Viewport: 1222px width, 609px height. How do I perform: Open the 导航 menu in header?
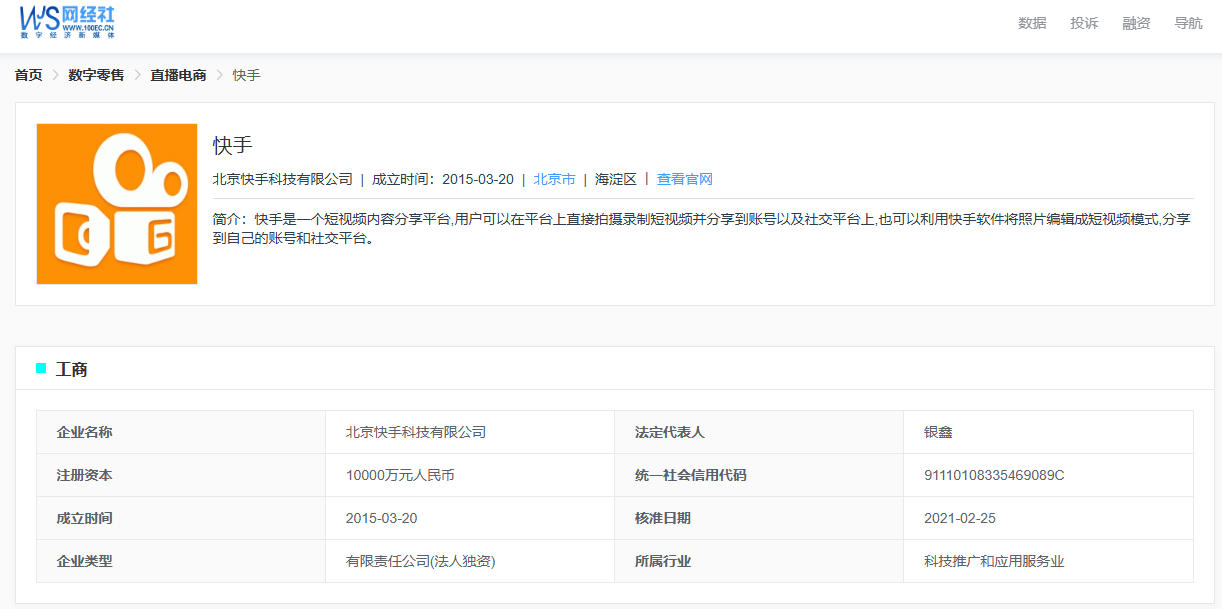tap(1188, 23)
